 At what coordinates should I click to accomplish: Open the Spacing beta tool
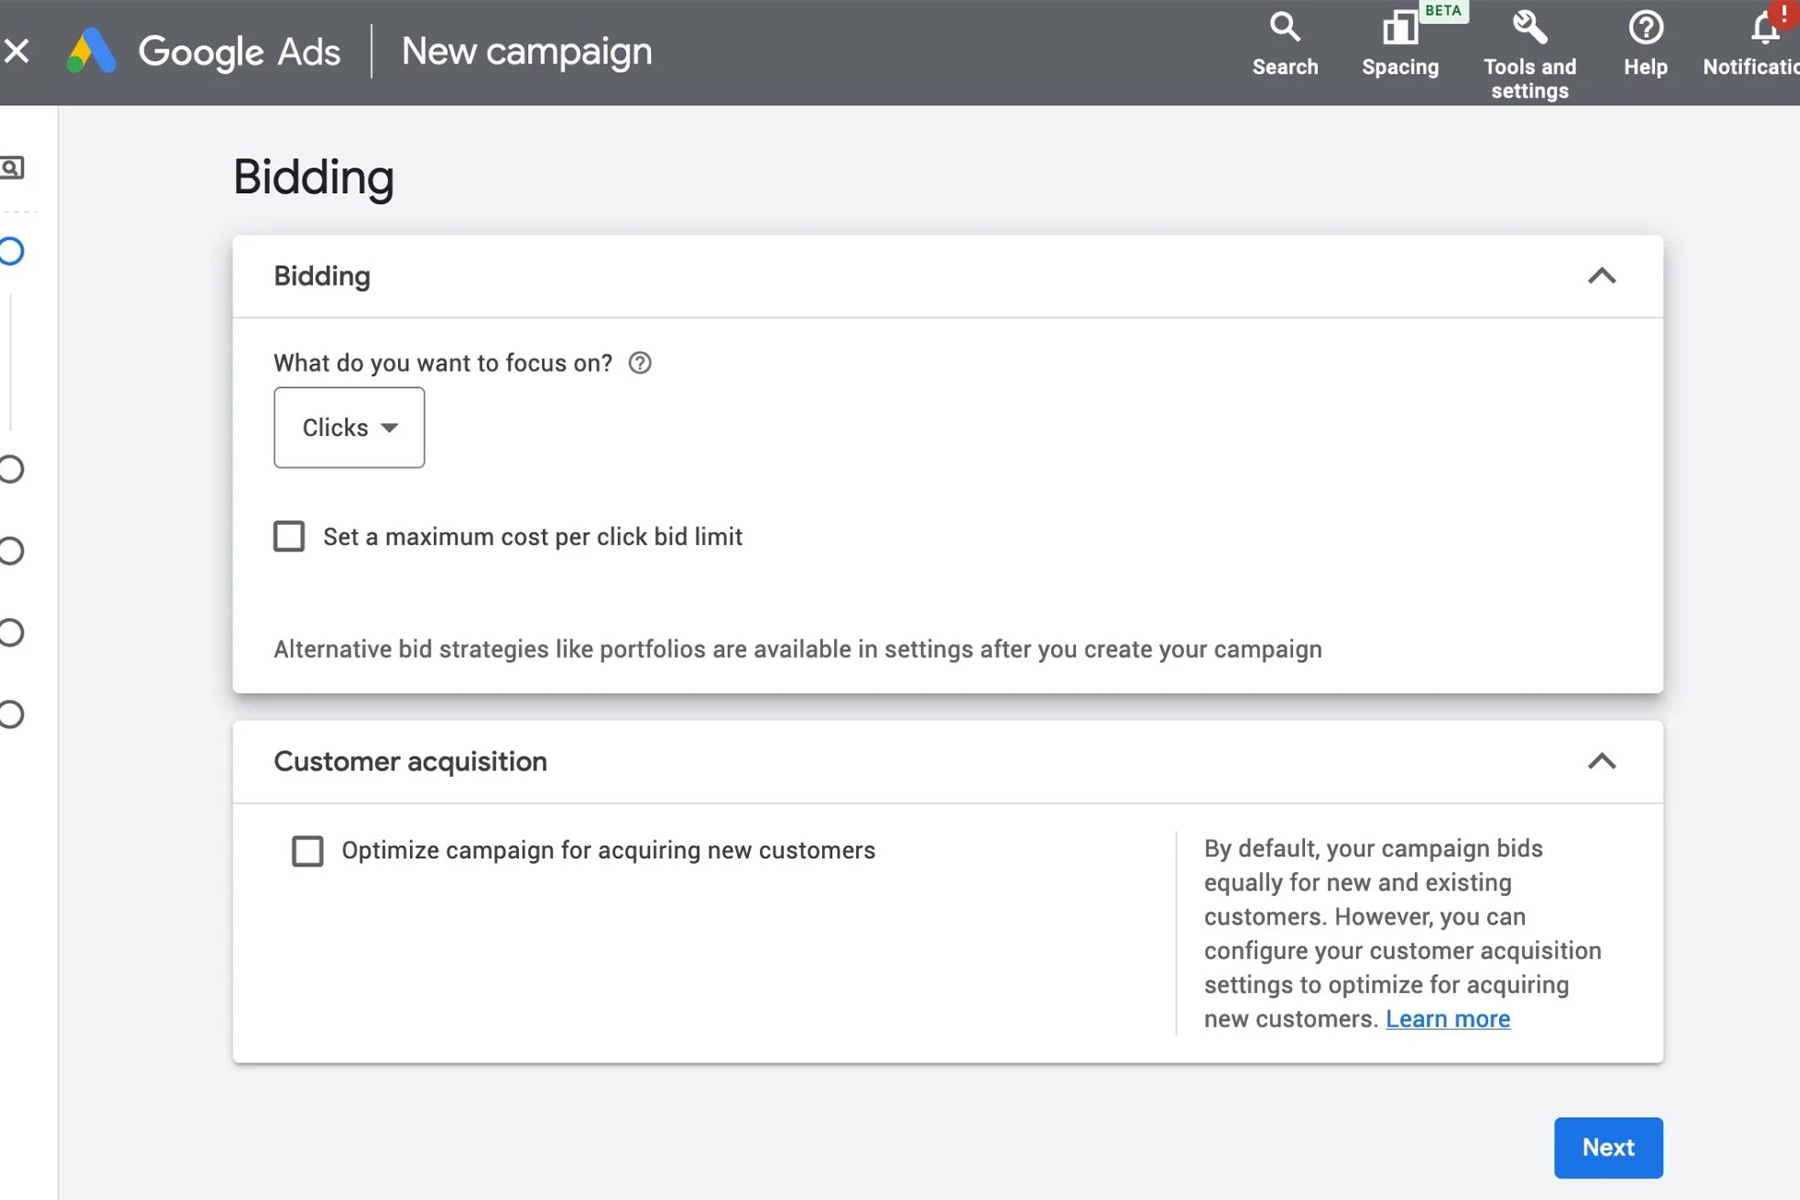1400,44
